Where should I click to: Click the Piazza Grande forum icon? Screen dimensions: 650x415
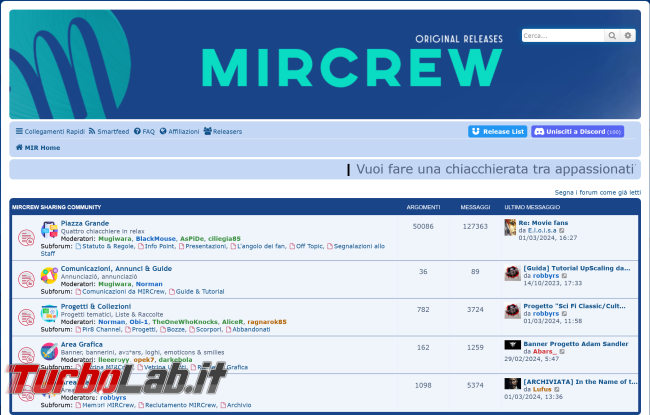(x=49, y=230)
